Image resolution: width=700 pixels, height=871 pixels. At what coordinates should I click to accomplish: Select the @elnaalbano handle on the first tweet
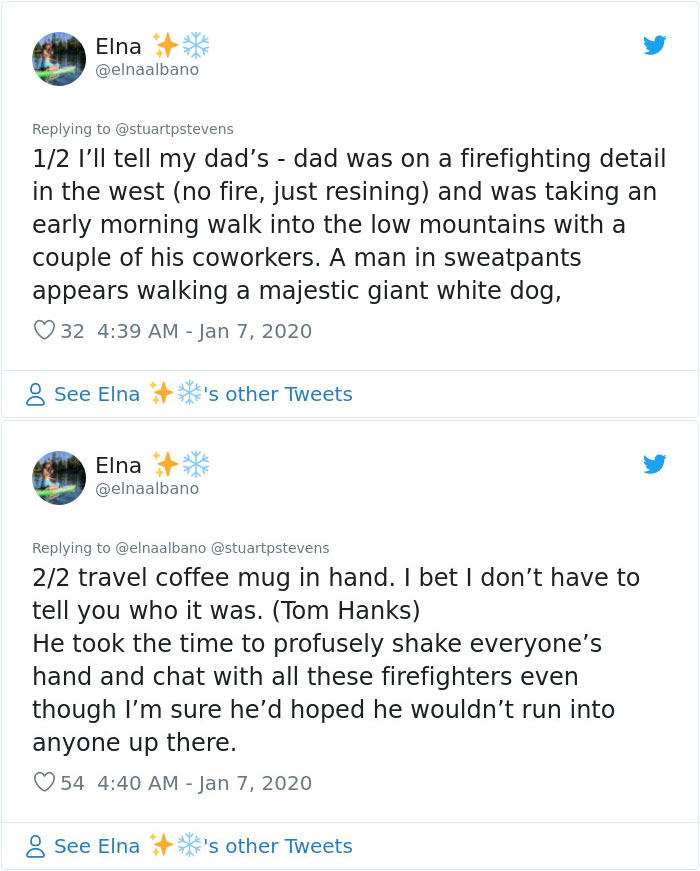(151, 70)
